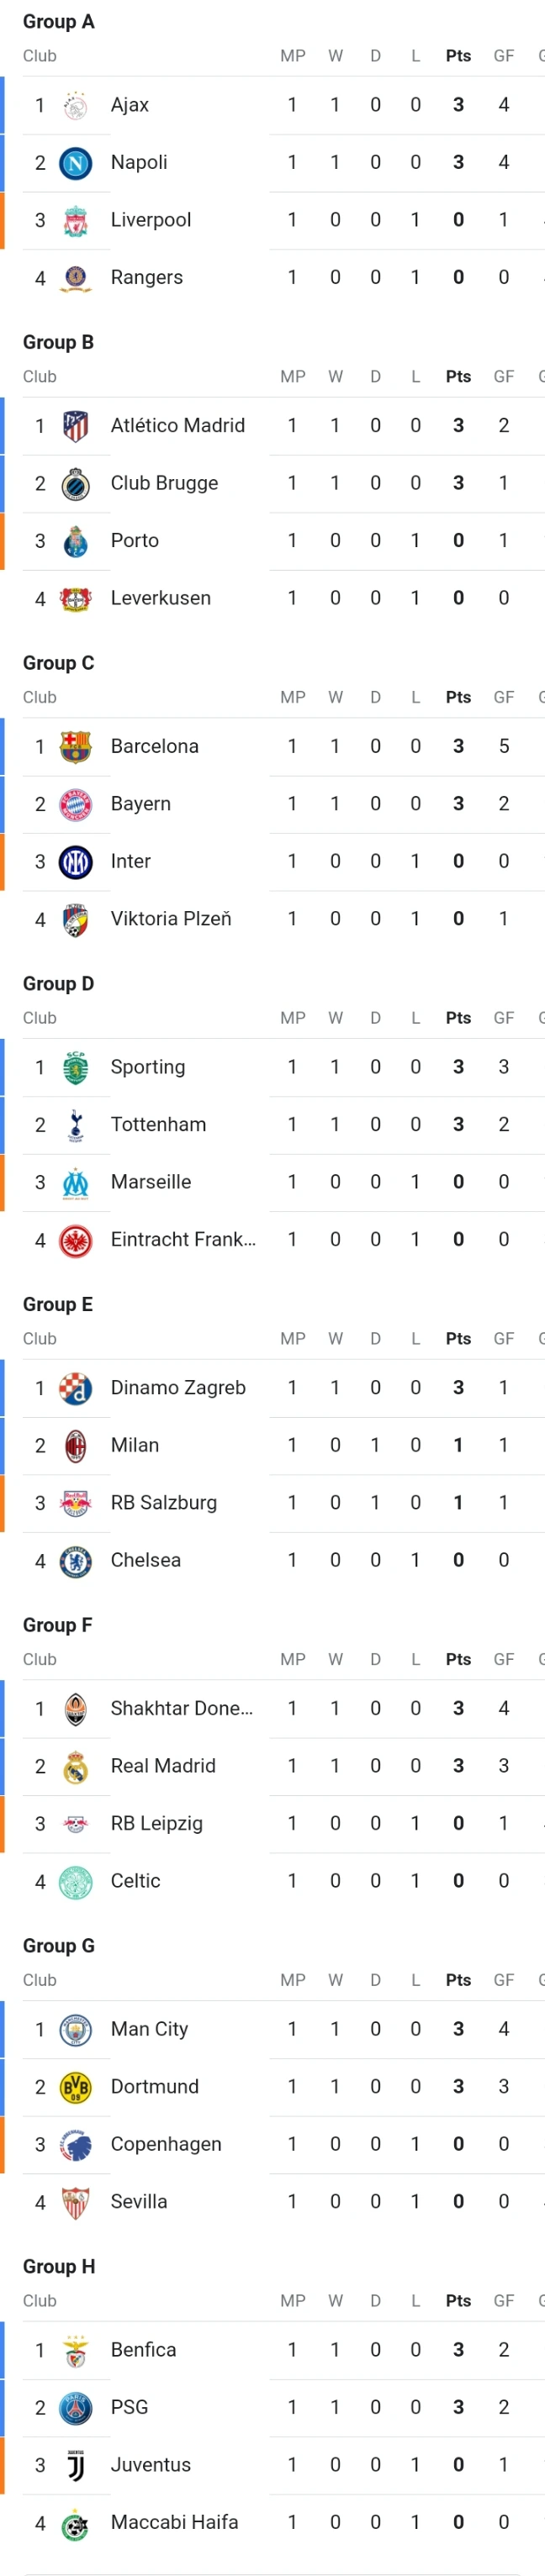Click the Tottenham cockerel logo

(75, 1125)
